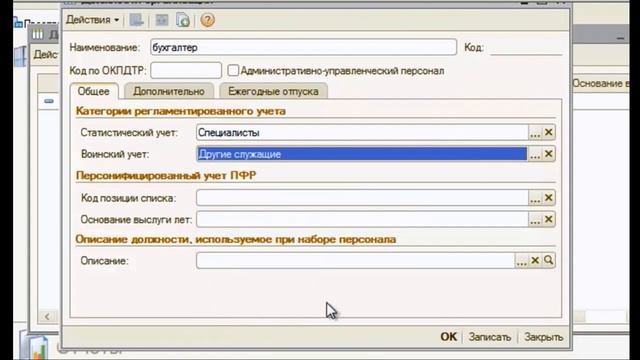This screenshot has width=640, height=360.
Task: Open selection for Воинский учет (ellipsis)
Action: point(535,154)
